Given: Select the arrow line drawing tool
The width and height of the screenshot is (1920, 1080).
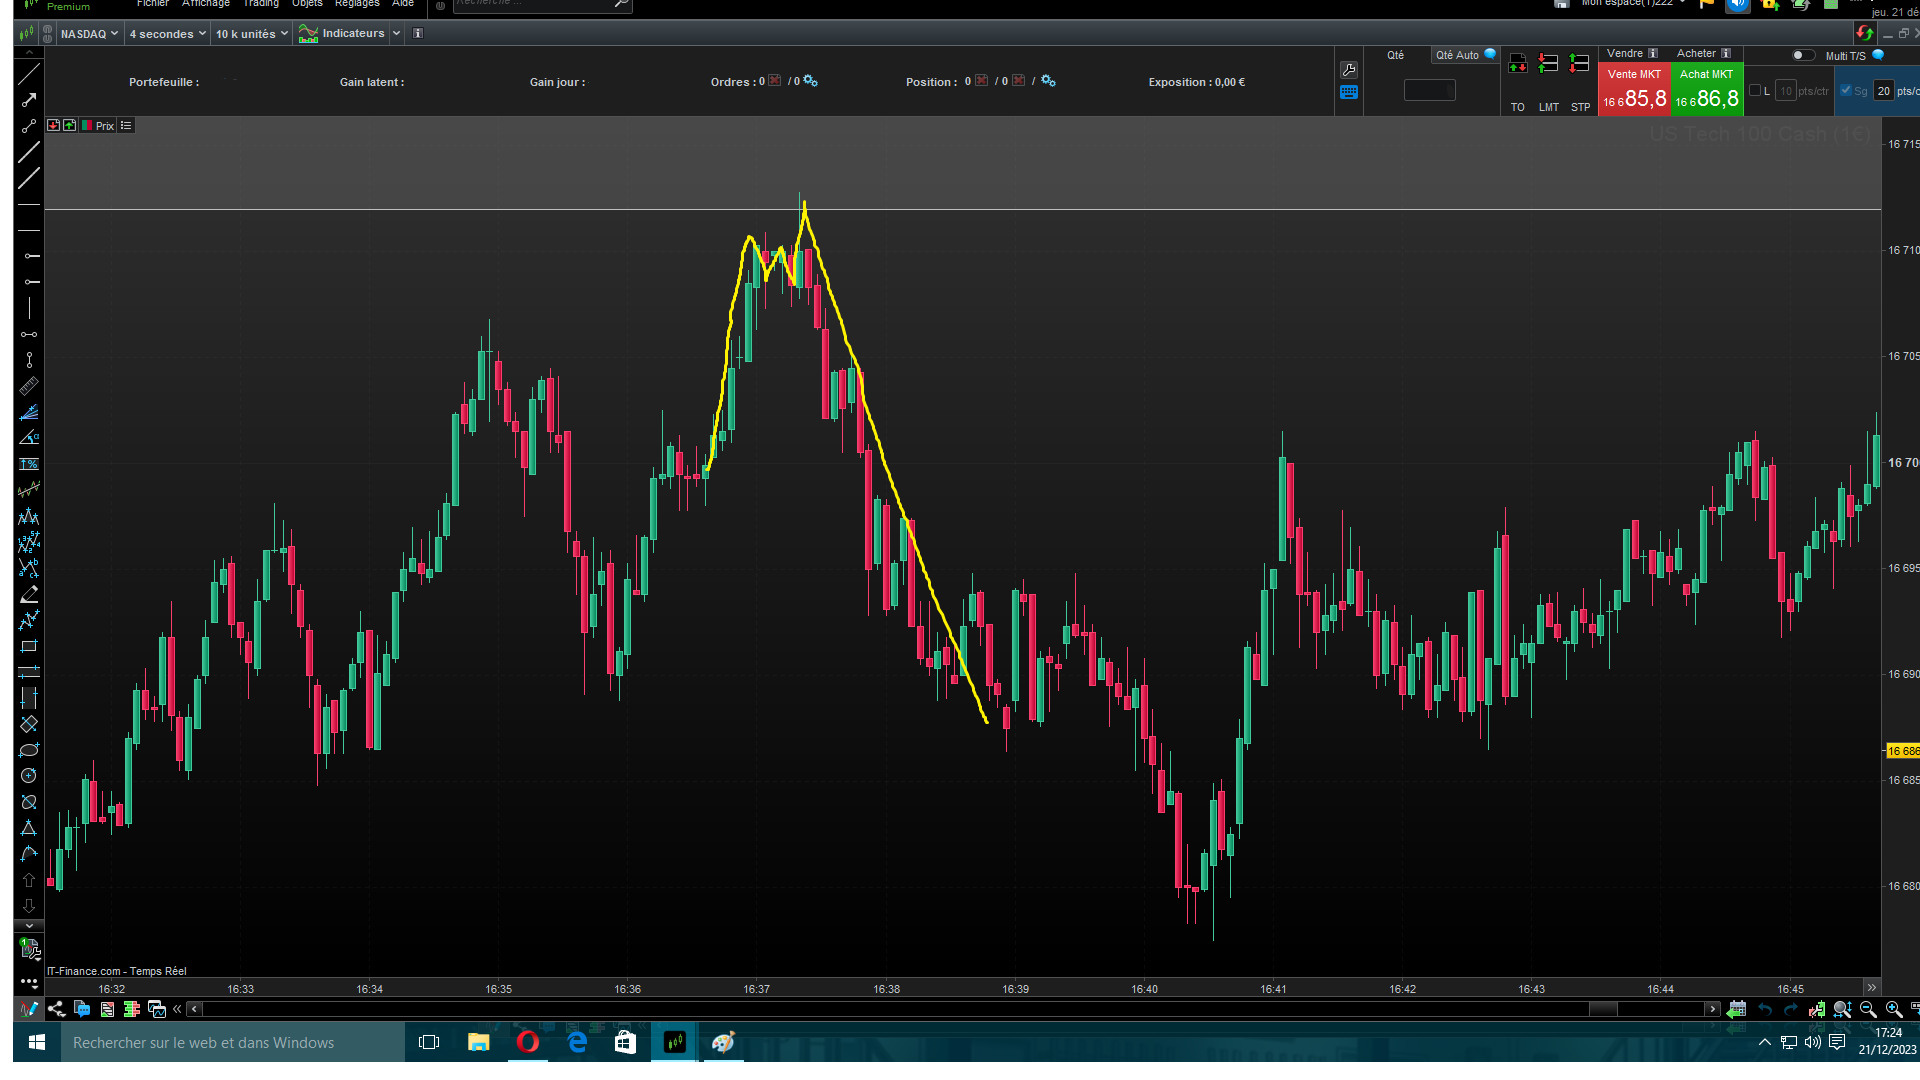Looking at the screenshot, I should tap(29, 100).
